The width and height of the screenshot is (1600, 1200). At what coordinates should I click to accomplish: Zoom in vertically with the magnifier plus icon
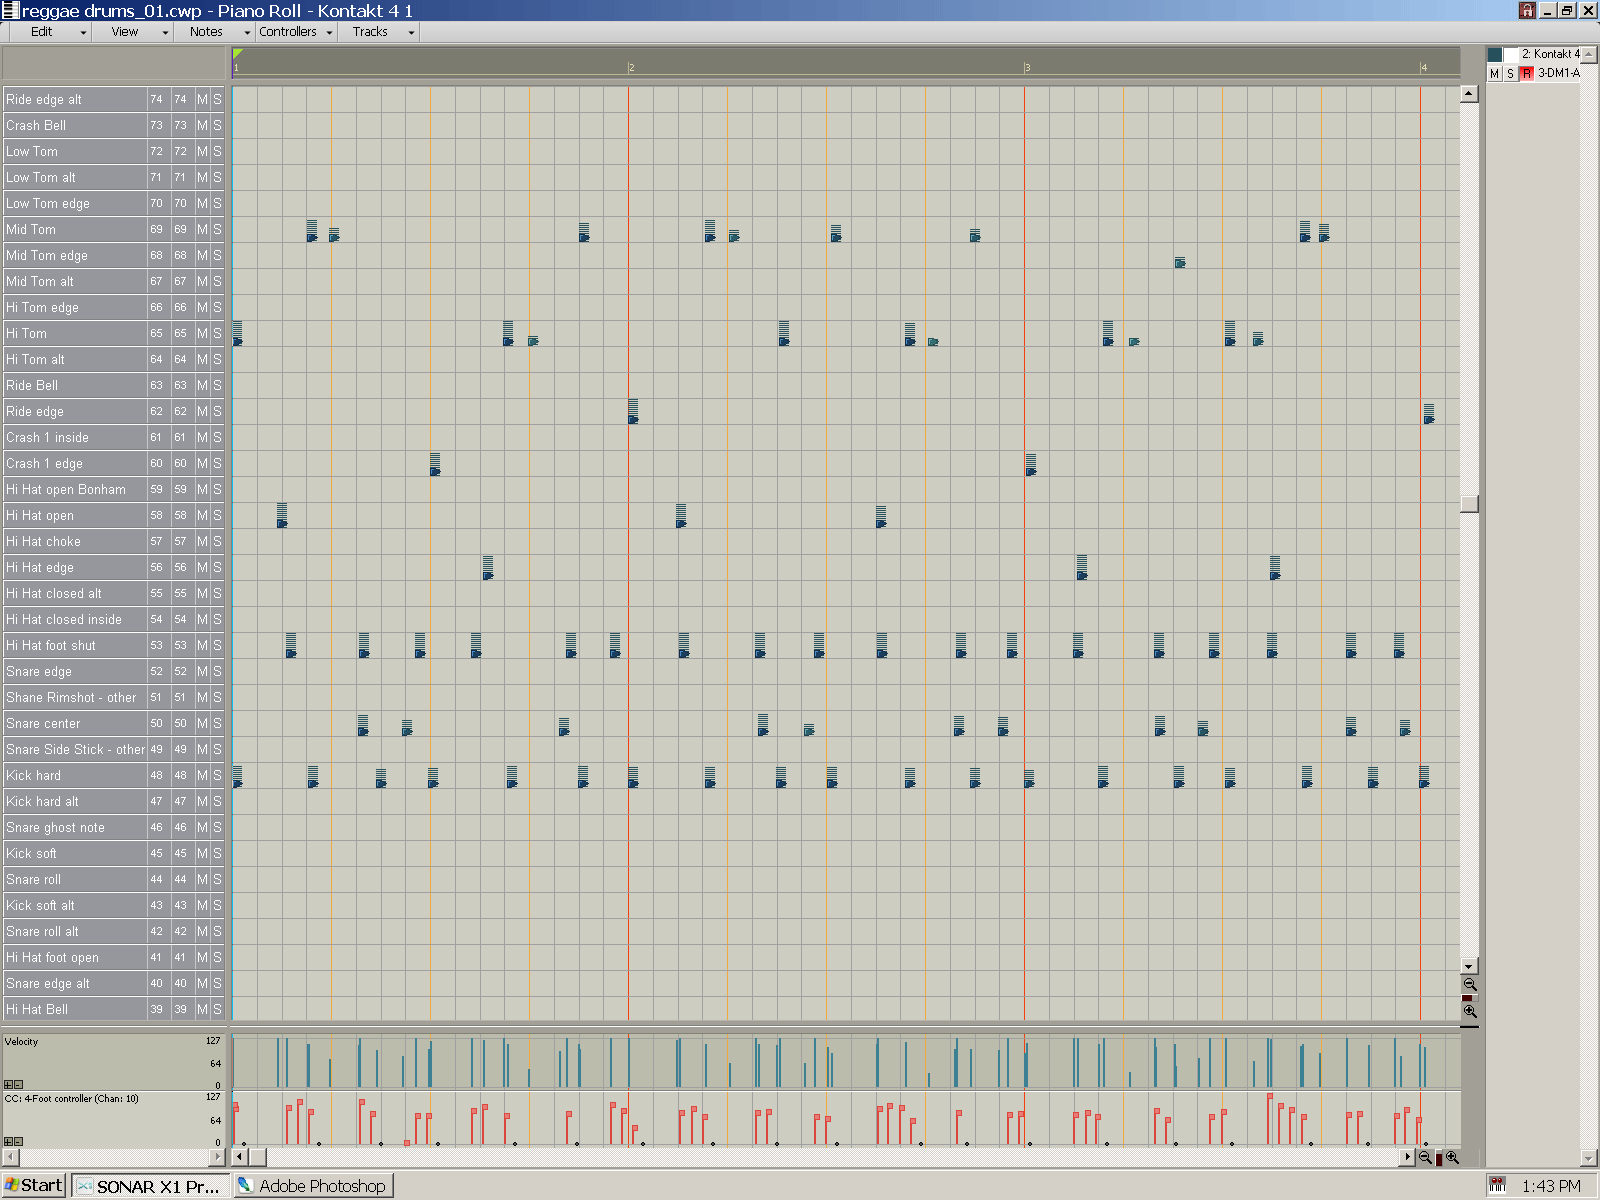(x=1469, y=1012)
